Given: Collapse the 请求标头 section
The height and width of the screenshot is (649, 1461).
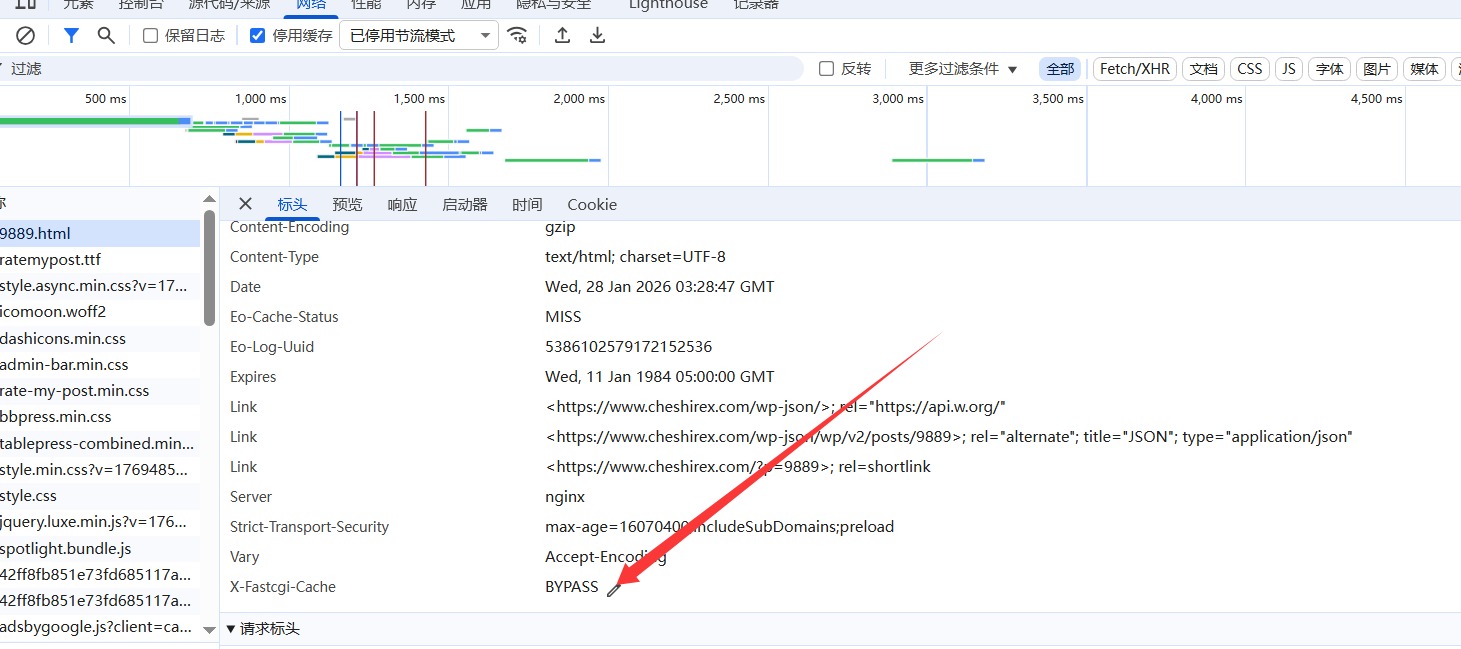Looking at the screenshot, I should pyautogui.click(x=231, y=629).
